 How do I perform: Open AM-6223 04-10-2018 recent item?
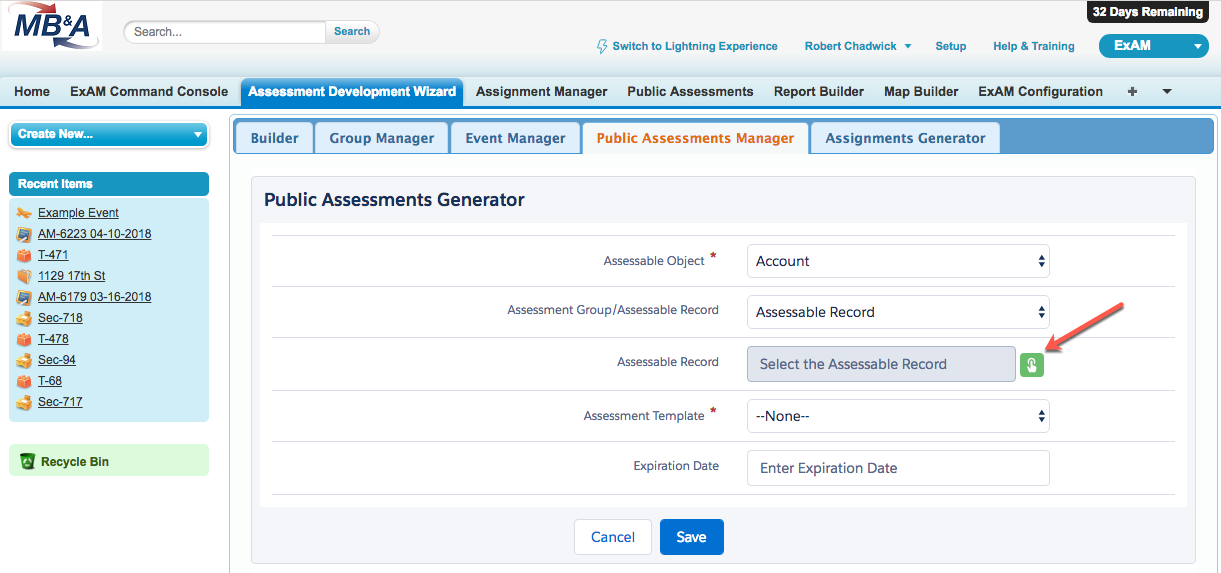tap(95, 234)
